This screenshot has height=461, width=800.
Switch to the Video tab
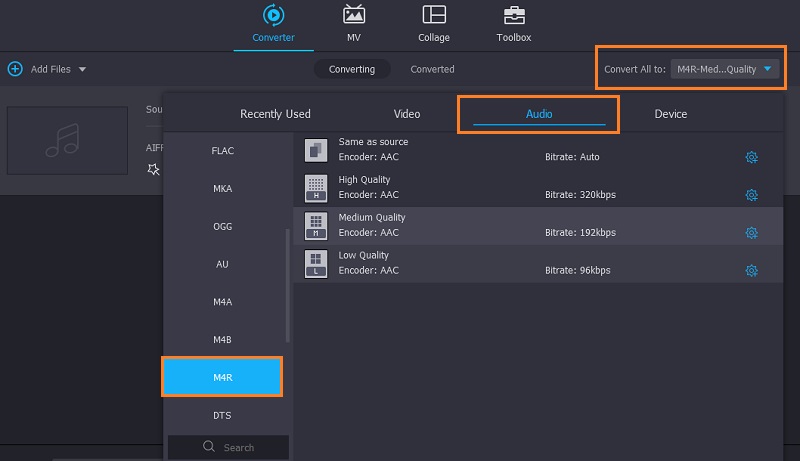click(407, 114)
